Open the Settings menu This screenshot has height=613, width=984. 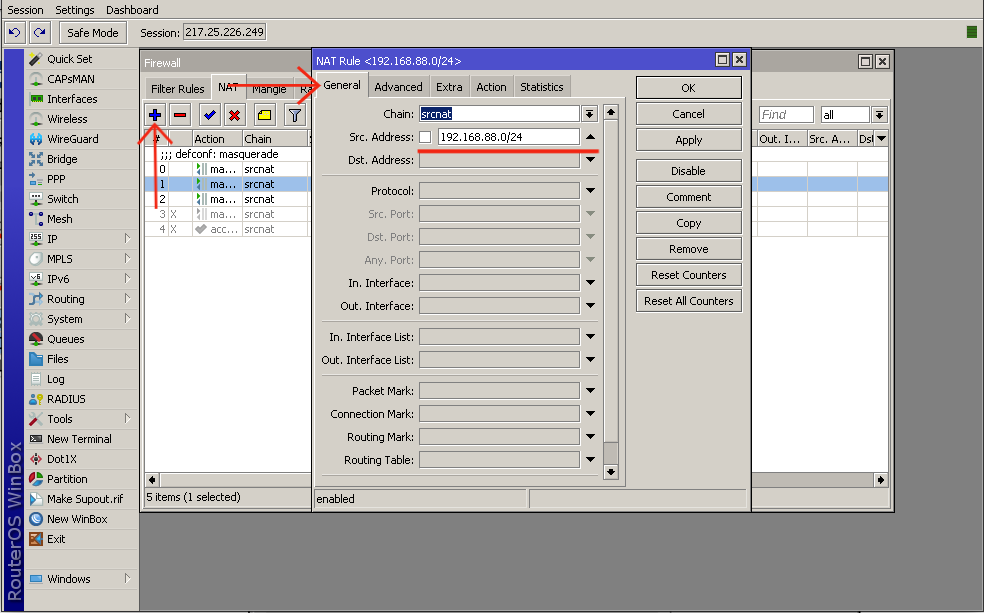tap(75, 10)
